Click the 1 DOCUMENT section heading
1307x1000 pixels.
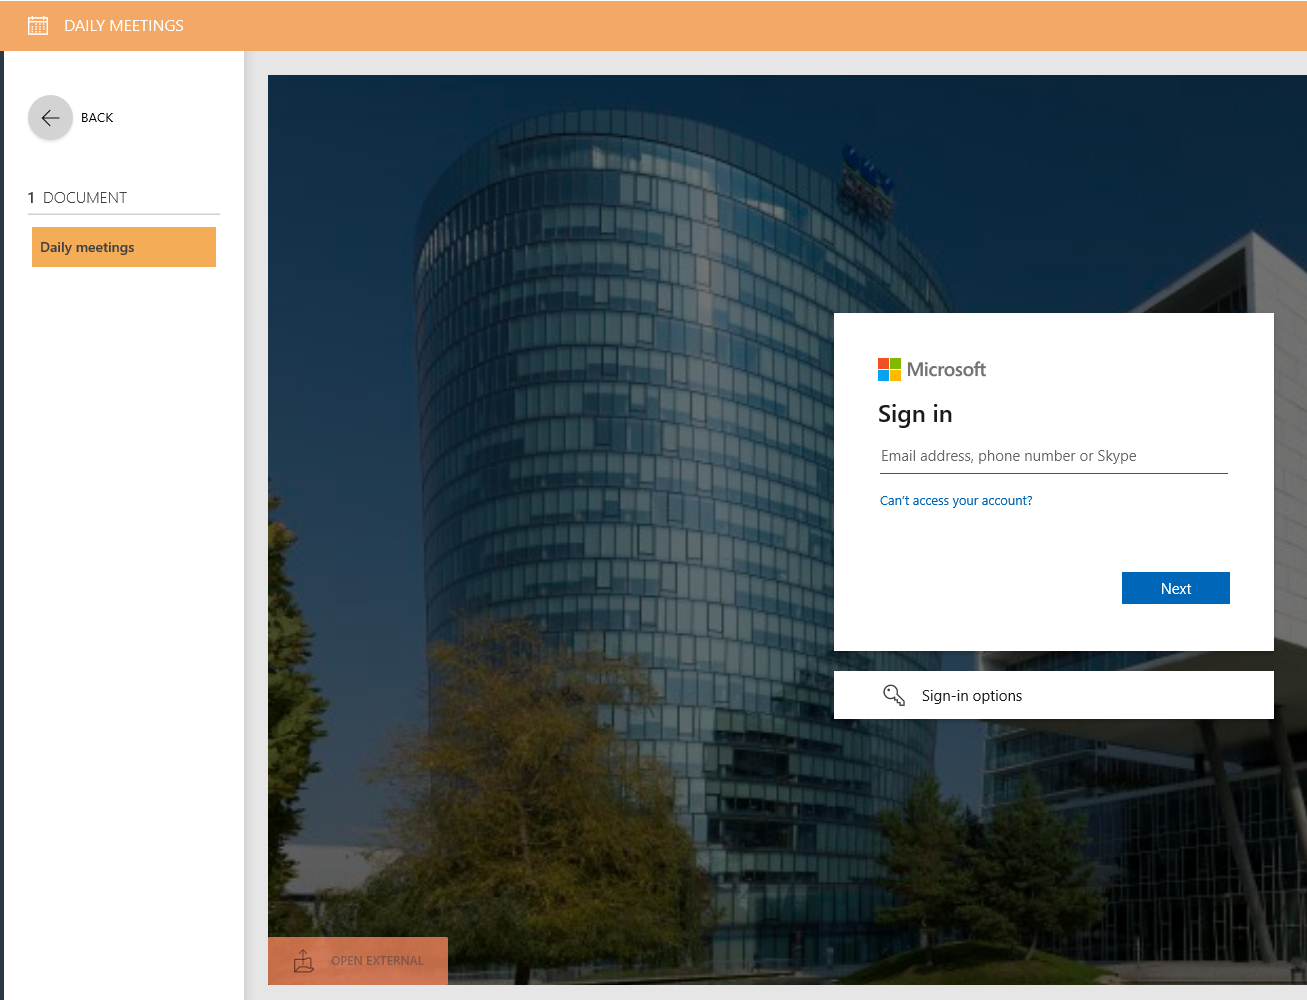(78, 198)
